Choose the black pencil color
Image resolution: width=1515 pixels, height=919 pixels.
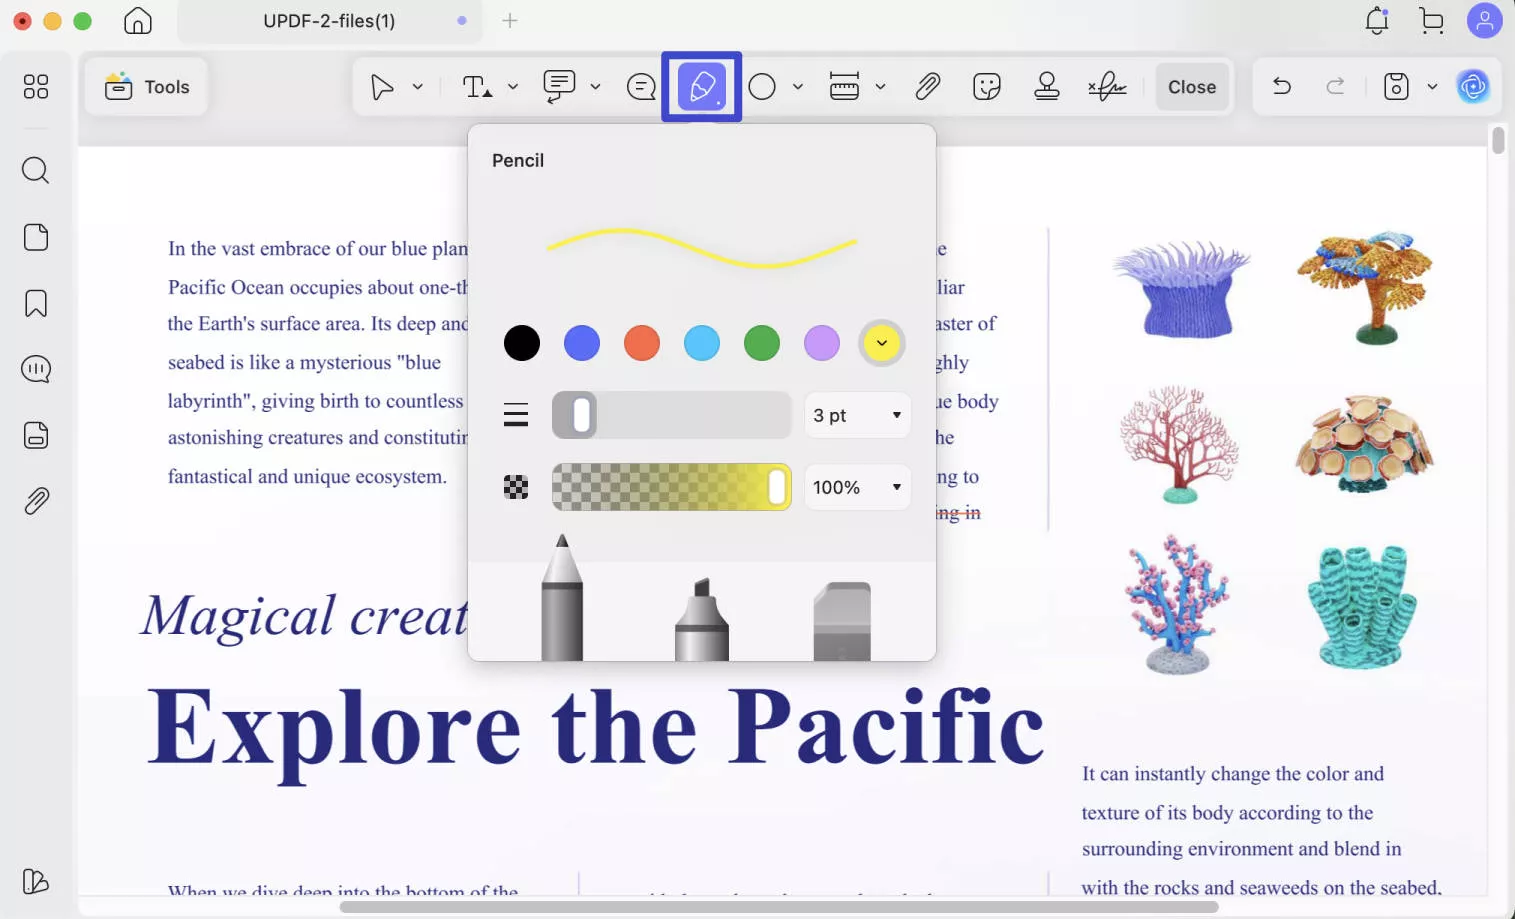522,343
